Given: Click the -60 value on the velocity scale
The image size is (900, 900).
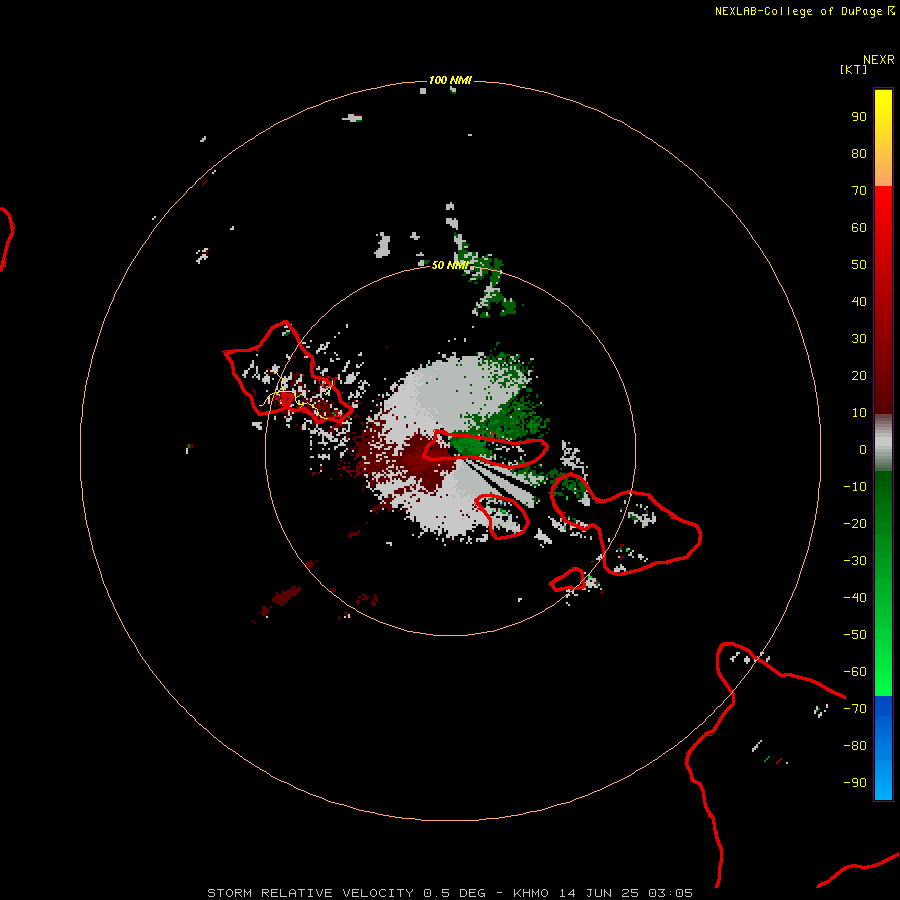Looking at the screenshot, I should [x=855, y=672].
